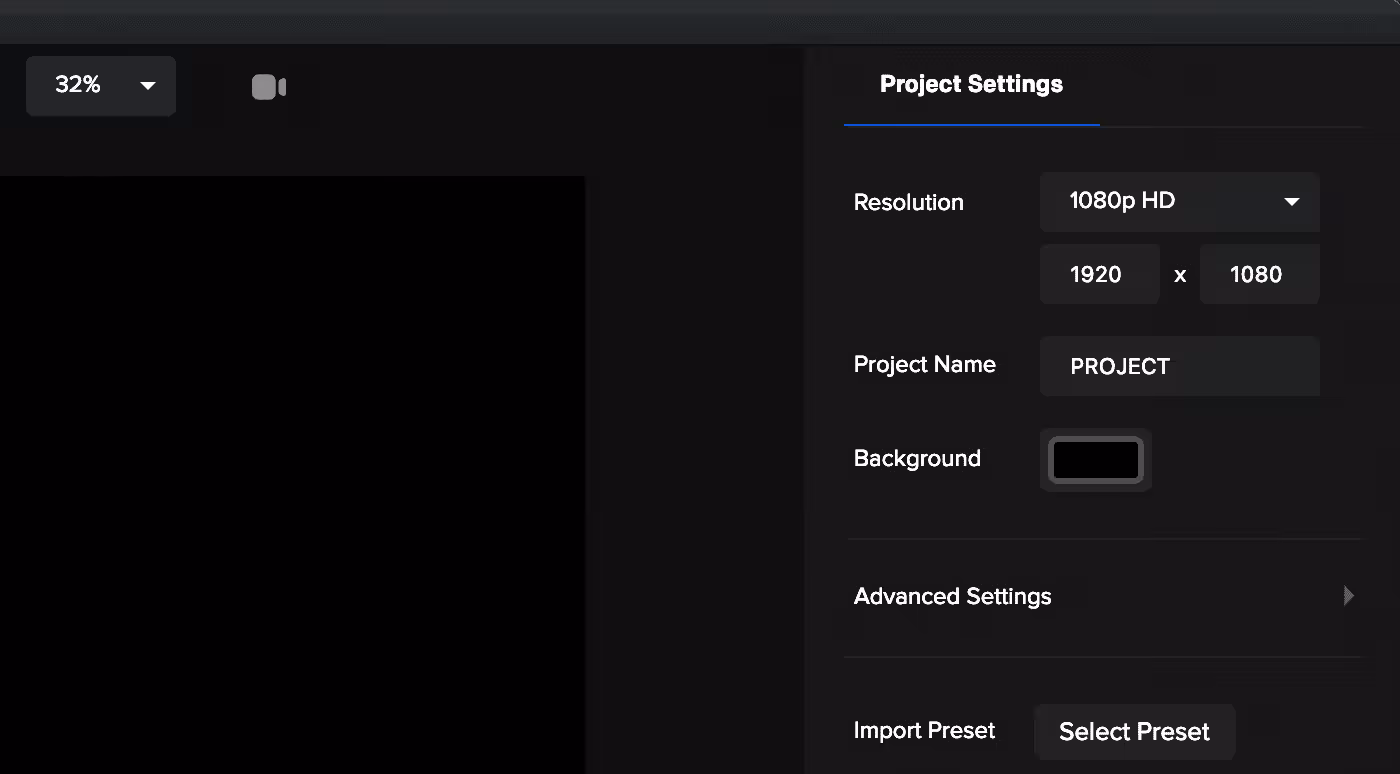Screen dimensions: 1400x774
Task: Click the height field showing 1080
Action: pyautogui.click(x=1258, y=275)
